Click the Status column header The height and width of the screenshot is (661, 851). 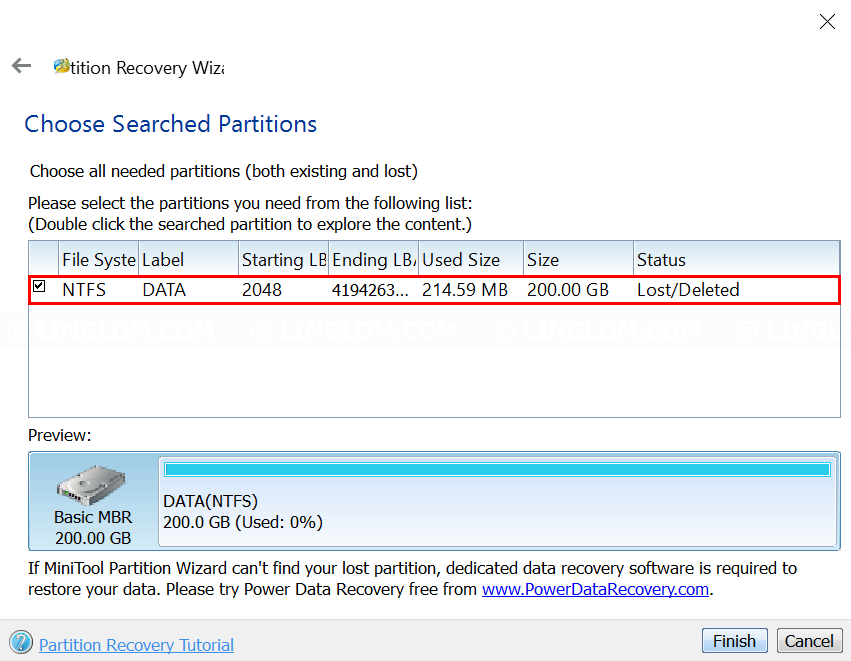coord(736,259)
